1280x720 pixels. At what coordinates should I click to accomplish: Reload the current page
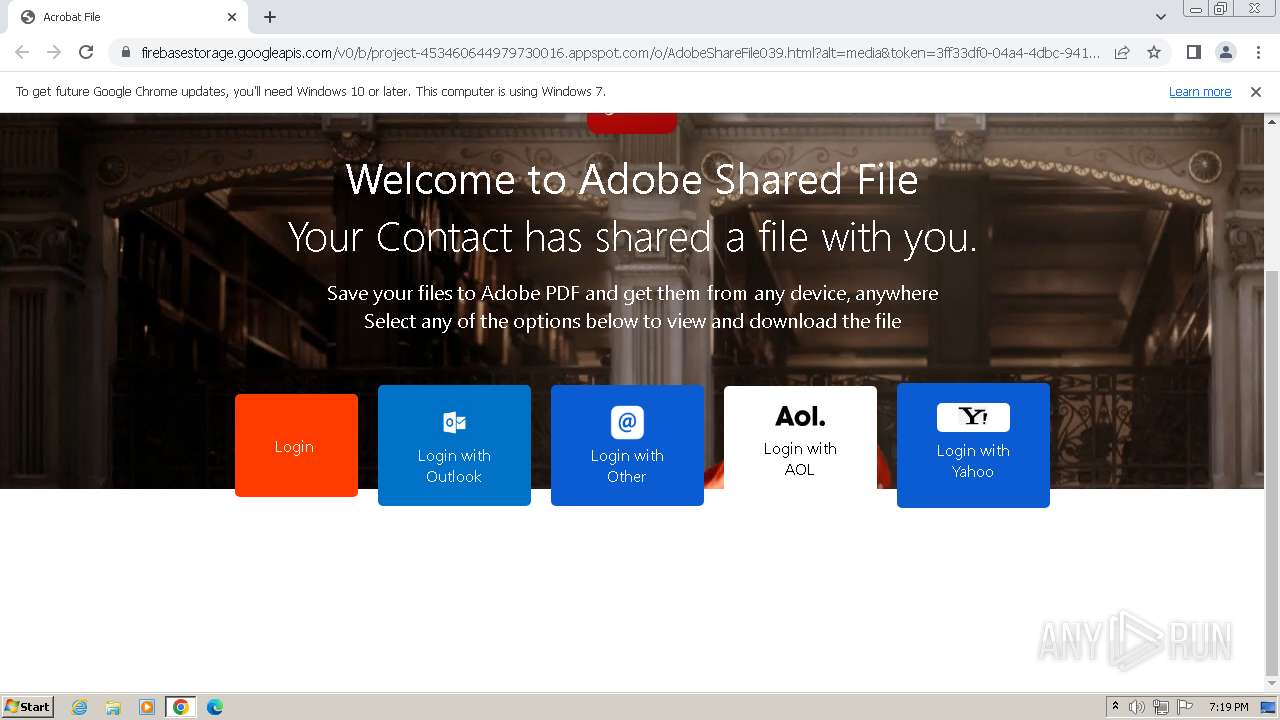pos(86,52)
